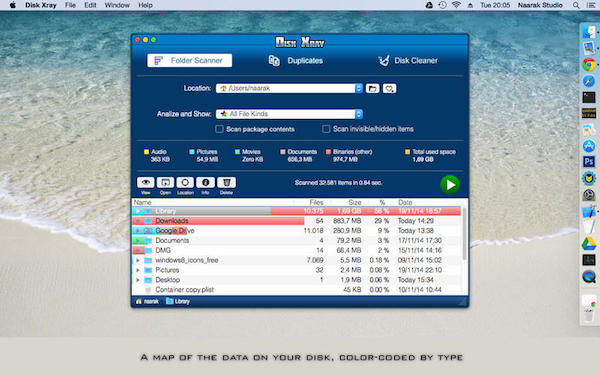
Task: Expand the Pictures folder row
Action: pyautogui.click(x=138, y=270)
